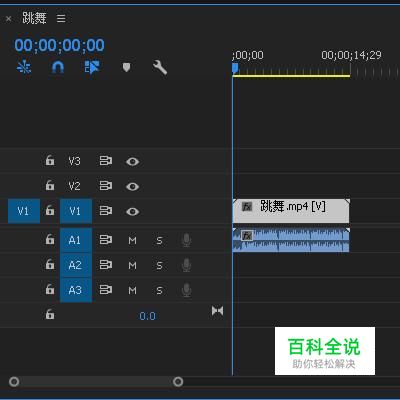Toggle lock on the master track
Image resolution: width=400 pixels, height=400 pixels.
50,314
